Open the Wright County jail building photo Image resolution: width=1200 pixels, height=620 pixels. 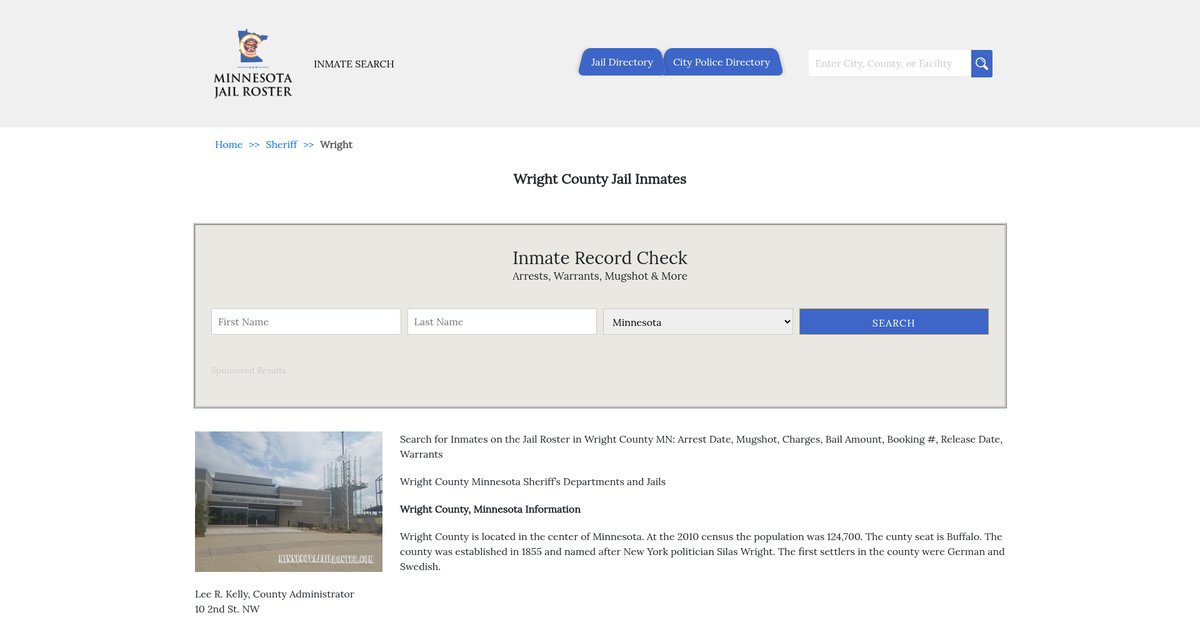288,501
